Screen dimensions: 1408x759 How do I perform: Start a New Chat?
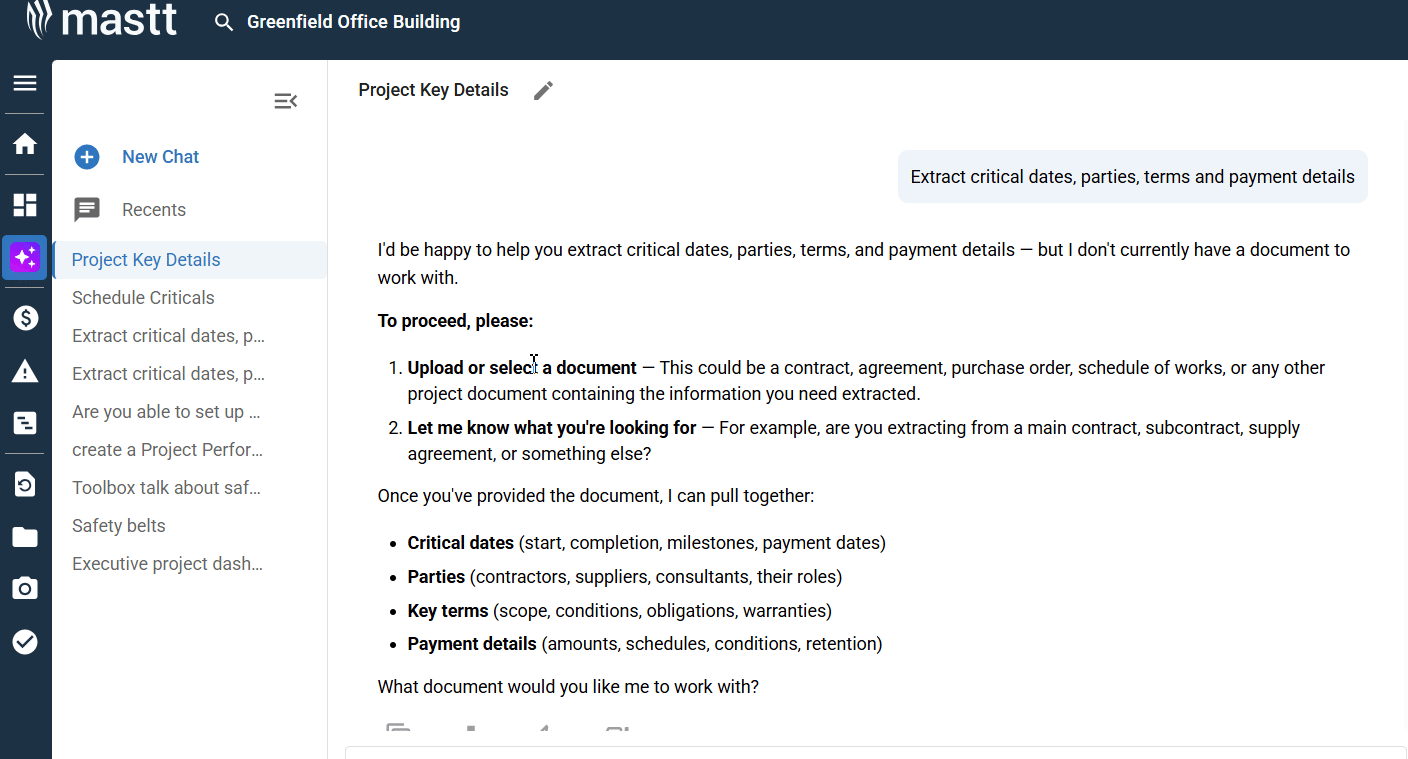160,157
